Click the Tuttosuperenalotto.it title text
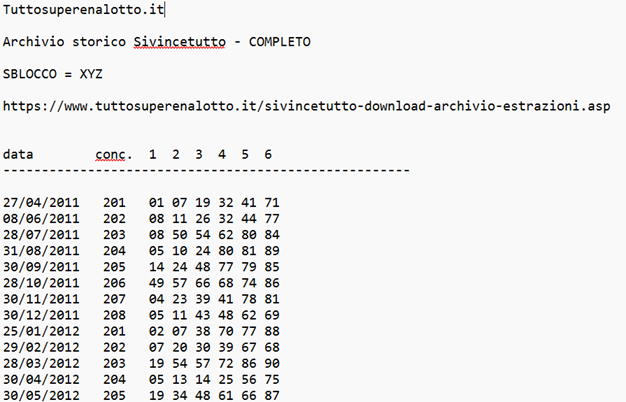Viewport: 626px width, 402px height. point(84,11)
